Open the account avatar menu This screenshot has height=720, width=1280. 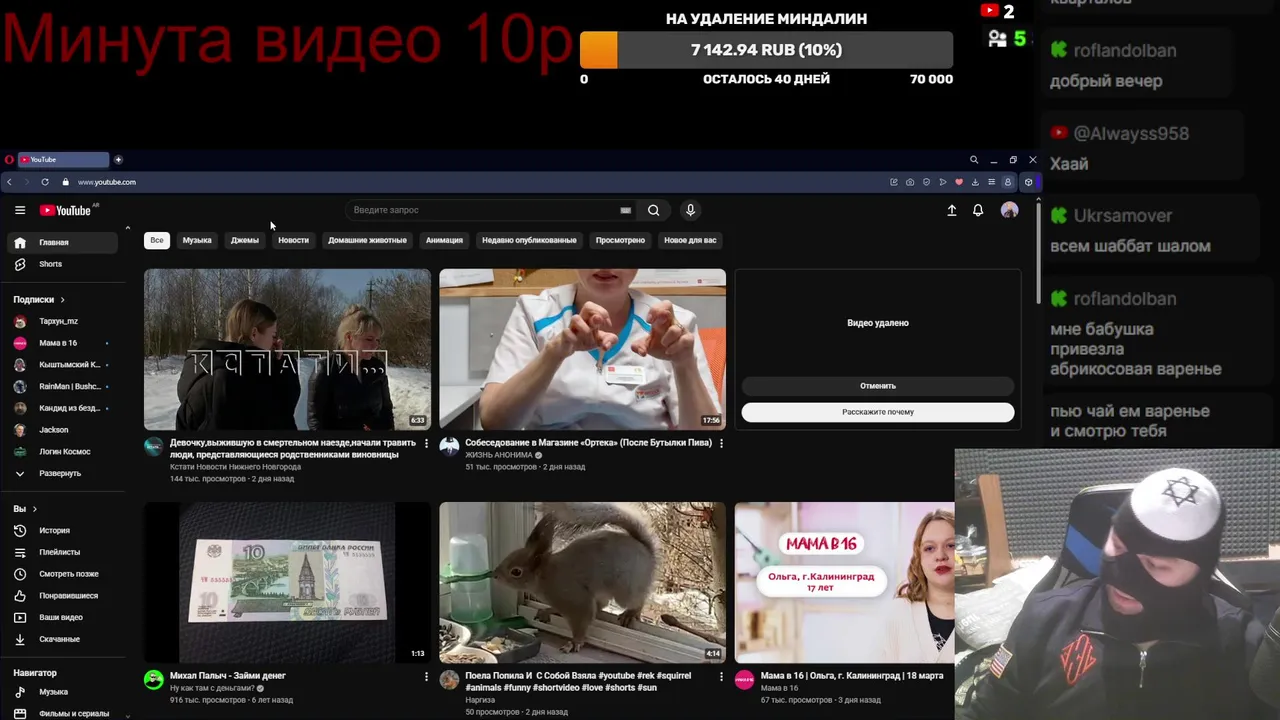[1010, 210]
